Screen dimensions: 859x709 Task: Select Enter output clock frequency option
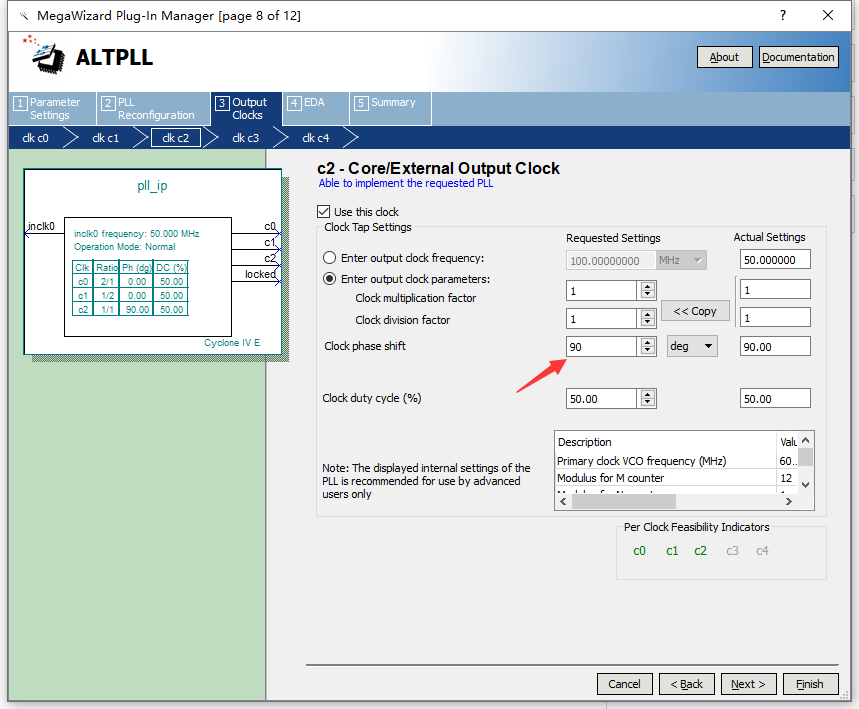click(x=329, y=258)
